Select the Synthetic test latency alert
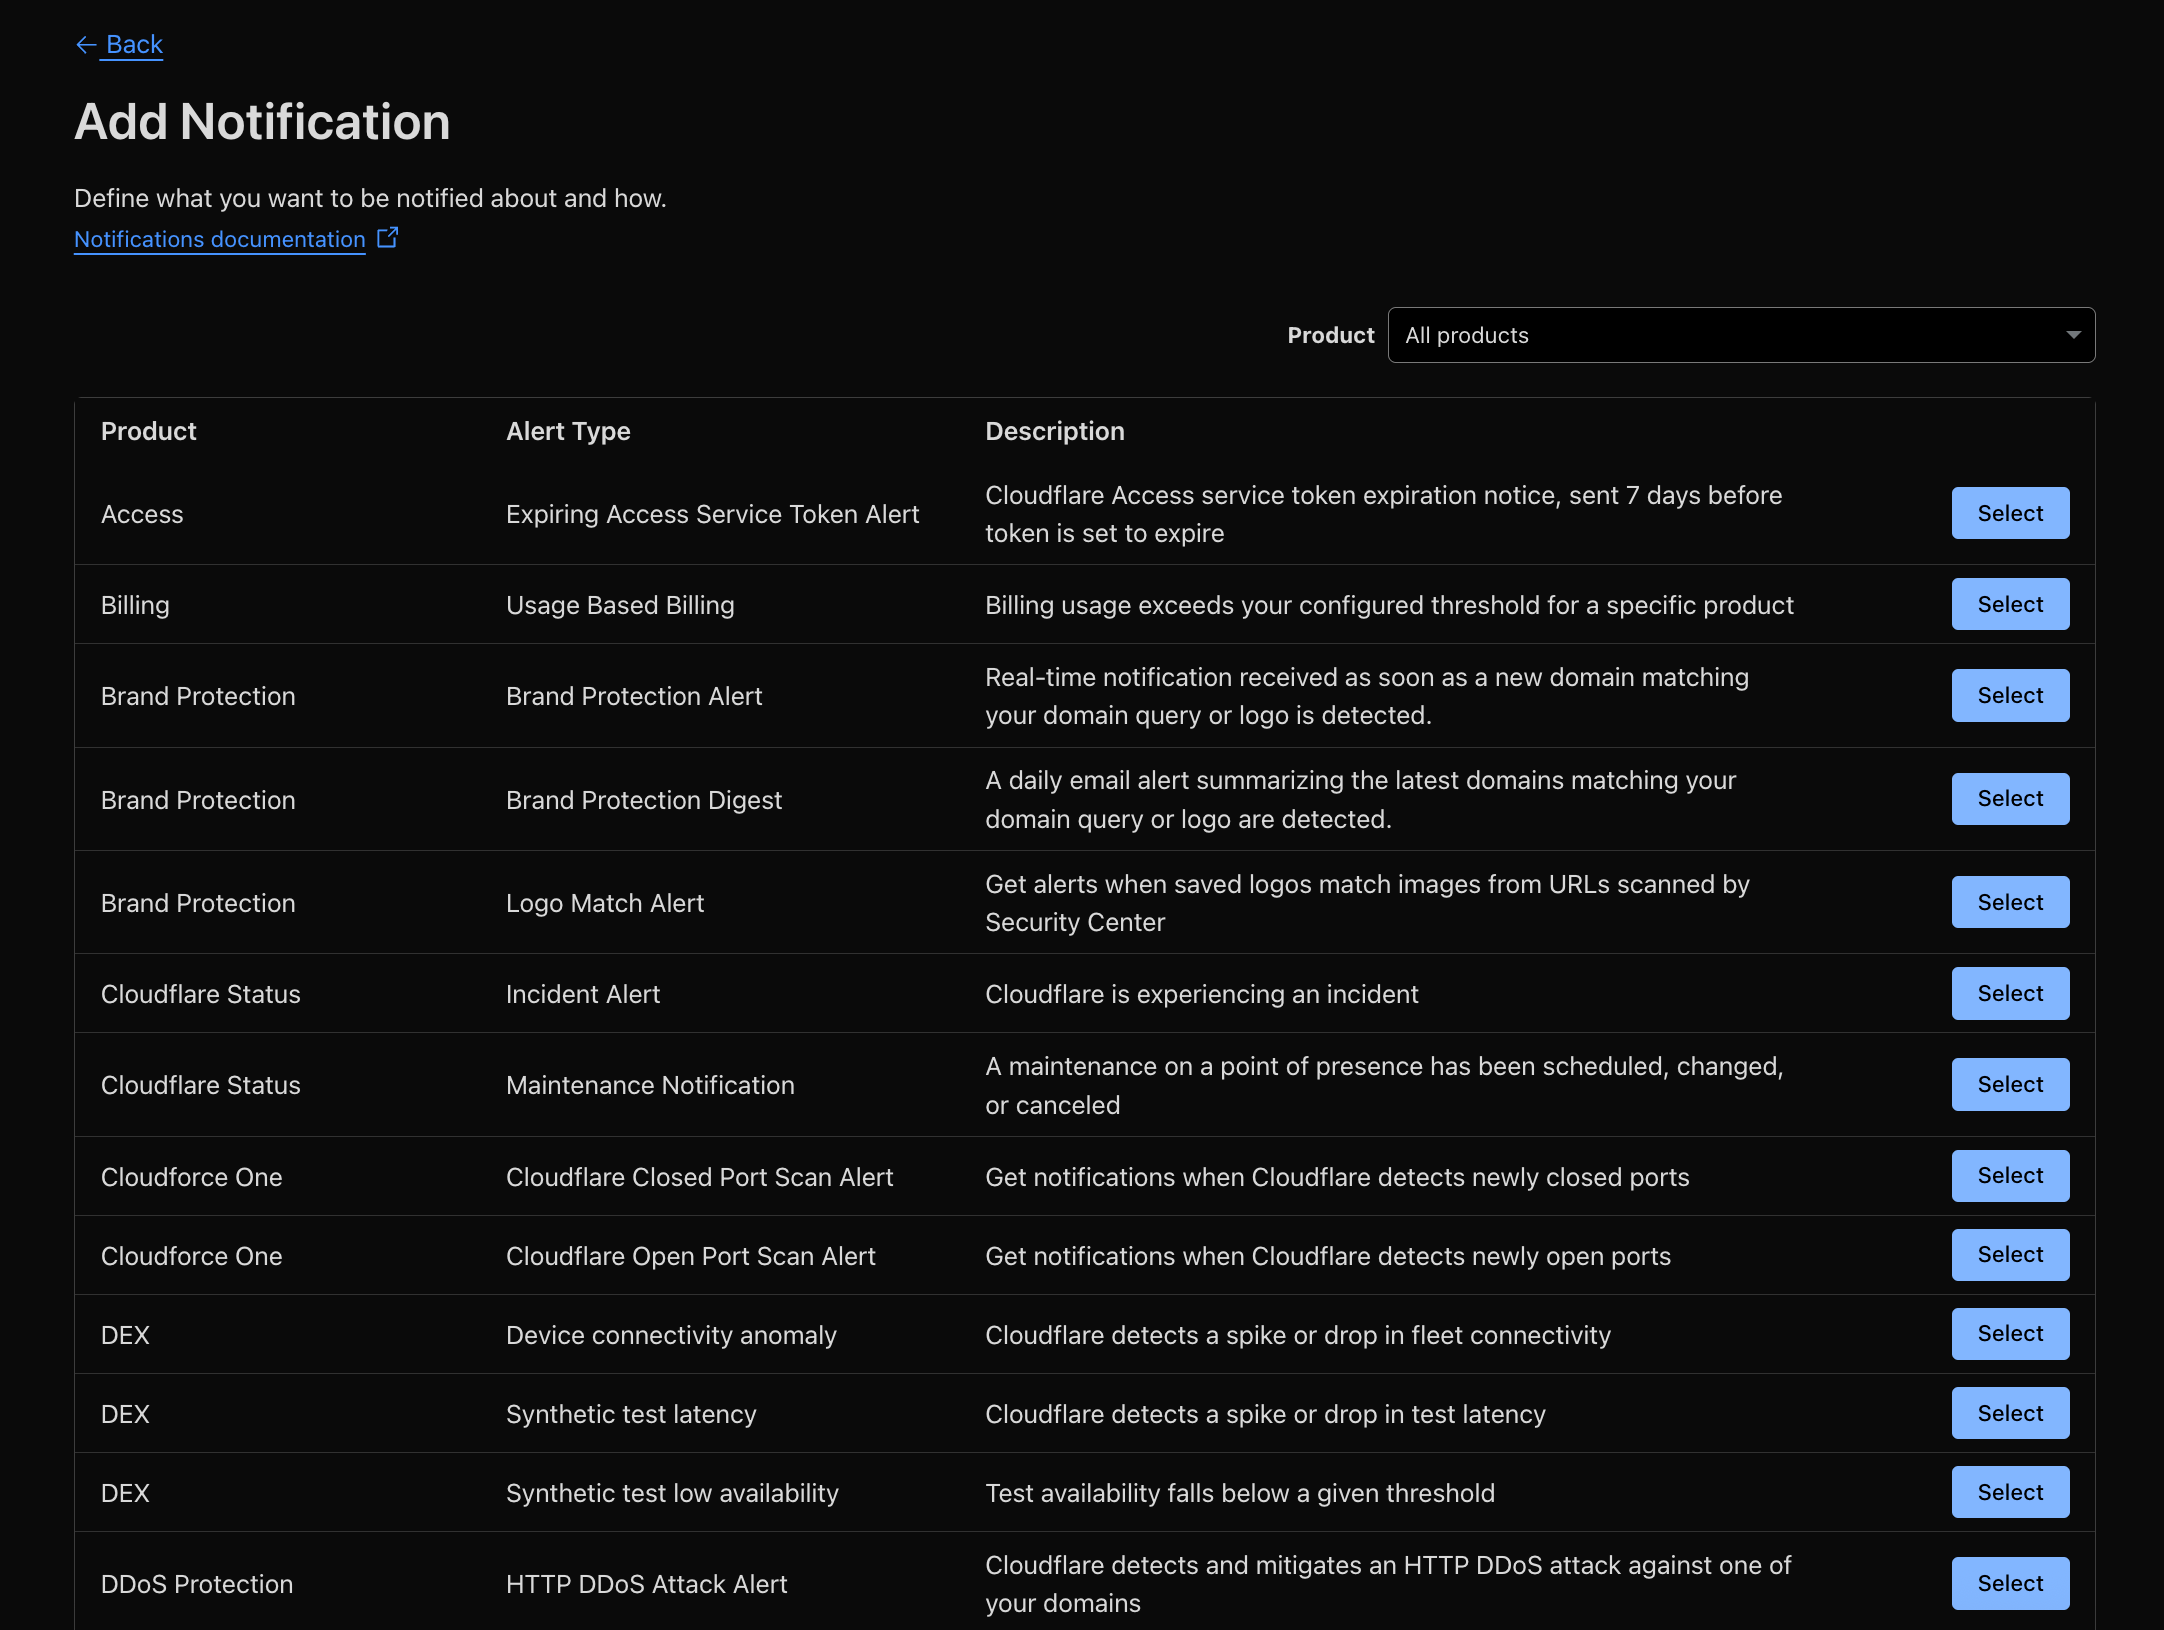 (2010, 1413)
